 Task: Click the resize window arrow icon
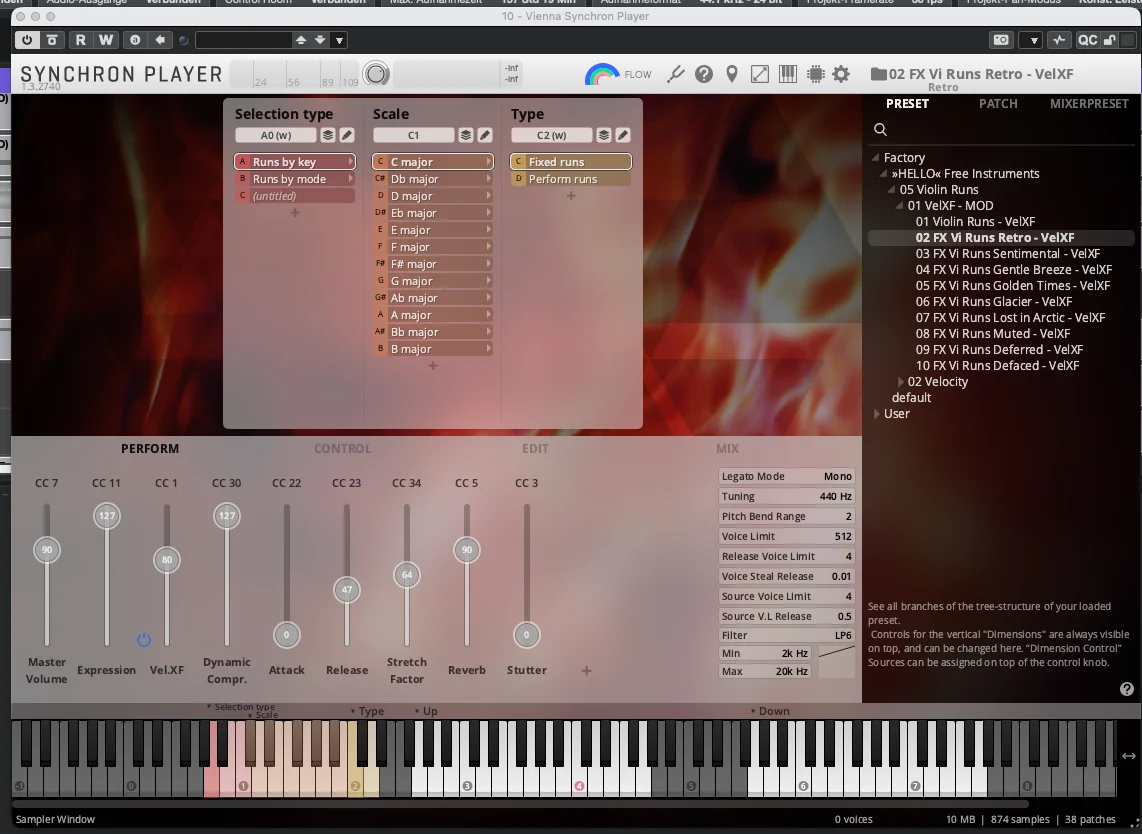[x=760, y=74]
